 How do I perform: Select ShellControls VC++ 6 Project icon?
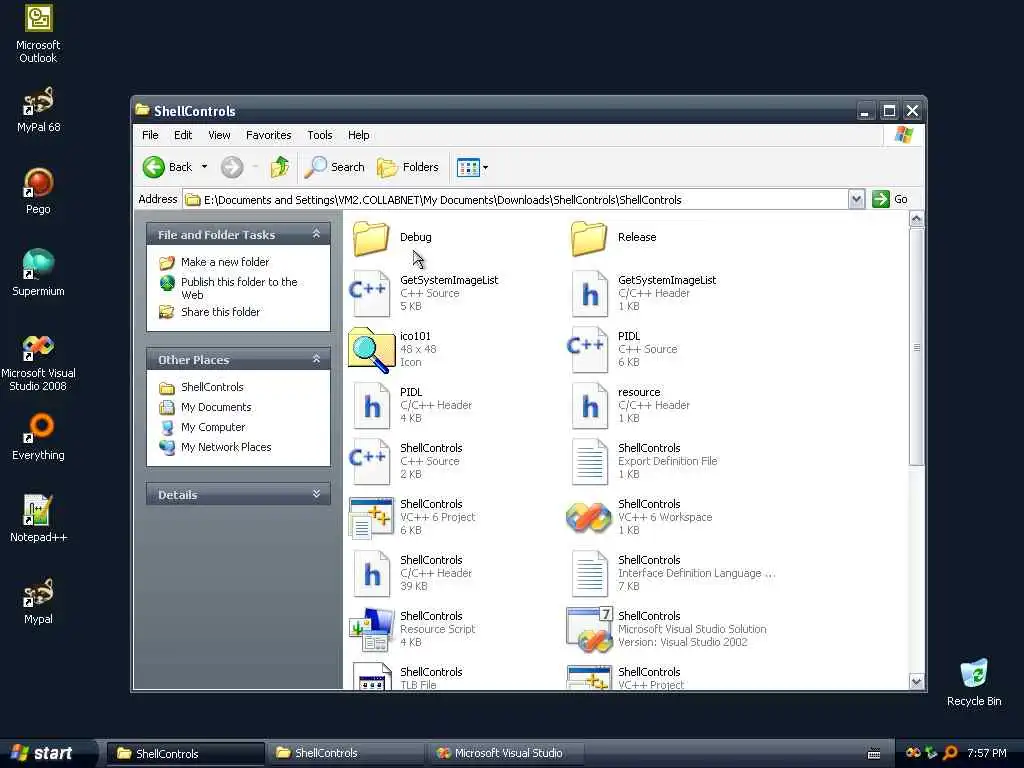pyautogui.click(x=371, y=517)
